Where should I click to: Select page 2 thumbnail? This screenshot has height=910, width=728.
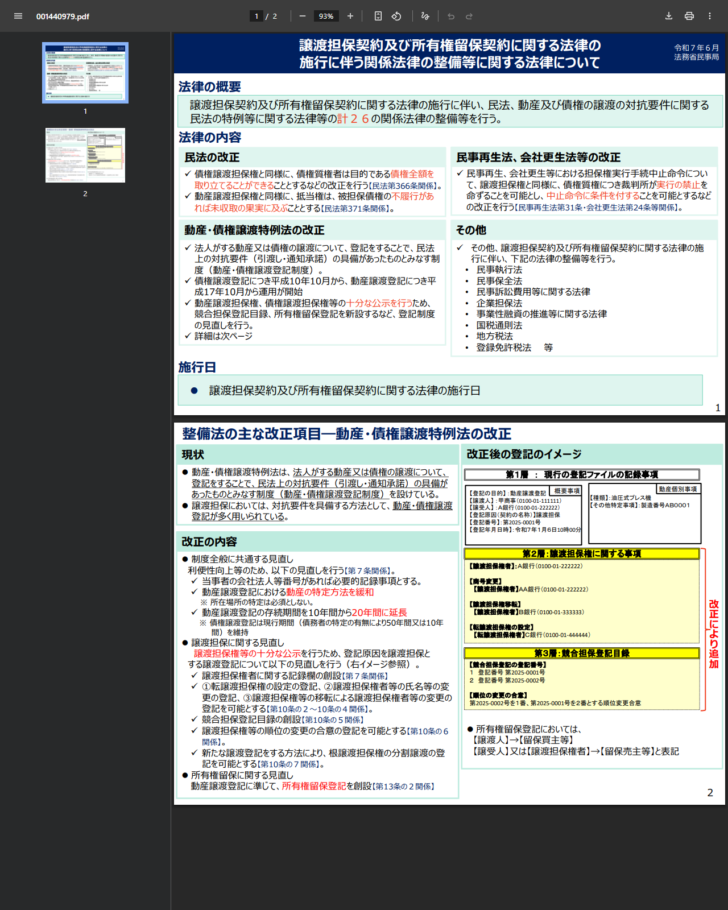click(x=85, y=155)
